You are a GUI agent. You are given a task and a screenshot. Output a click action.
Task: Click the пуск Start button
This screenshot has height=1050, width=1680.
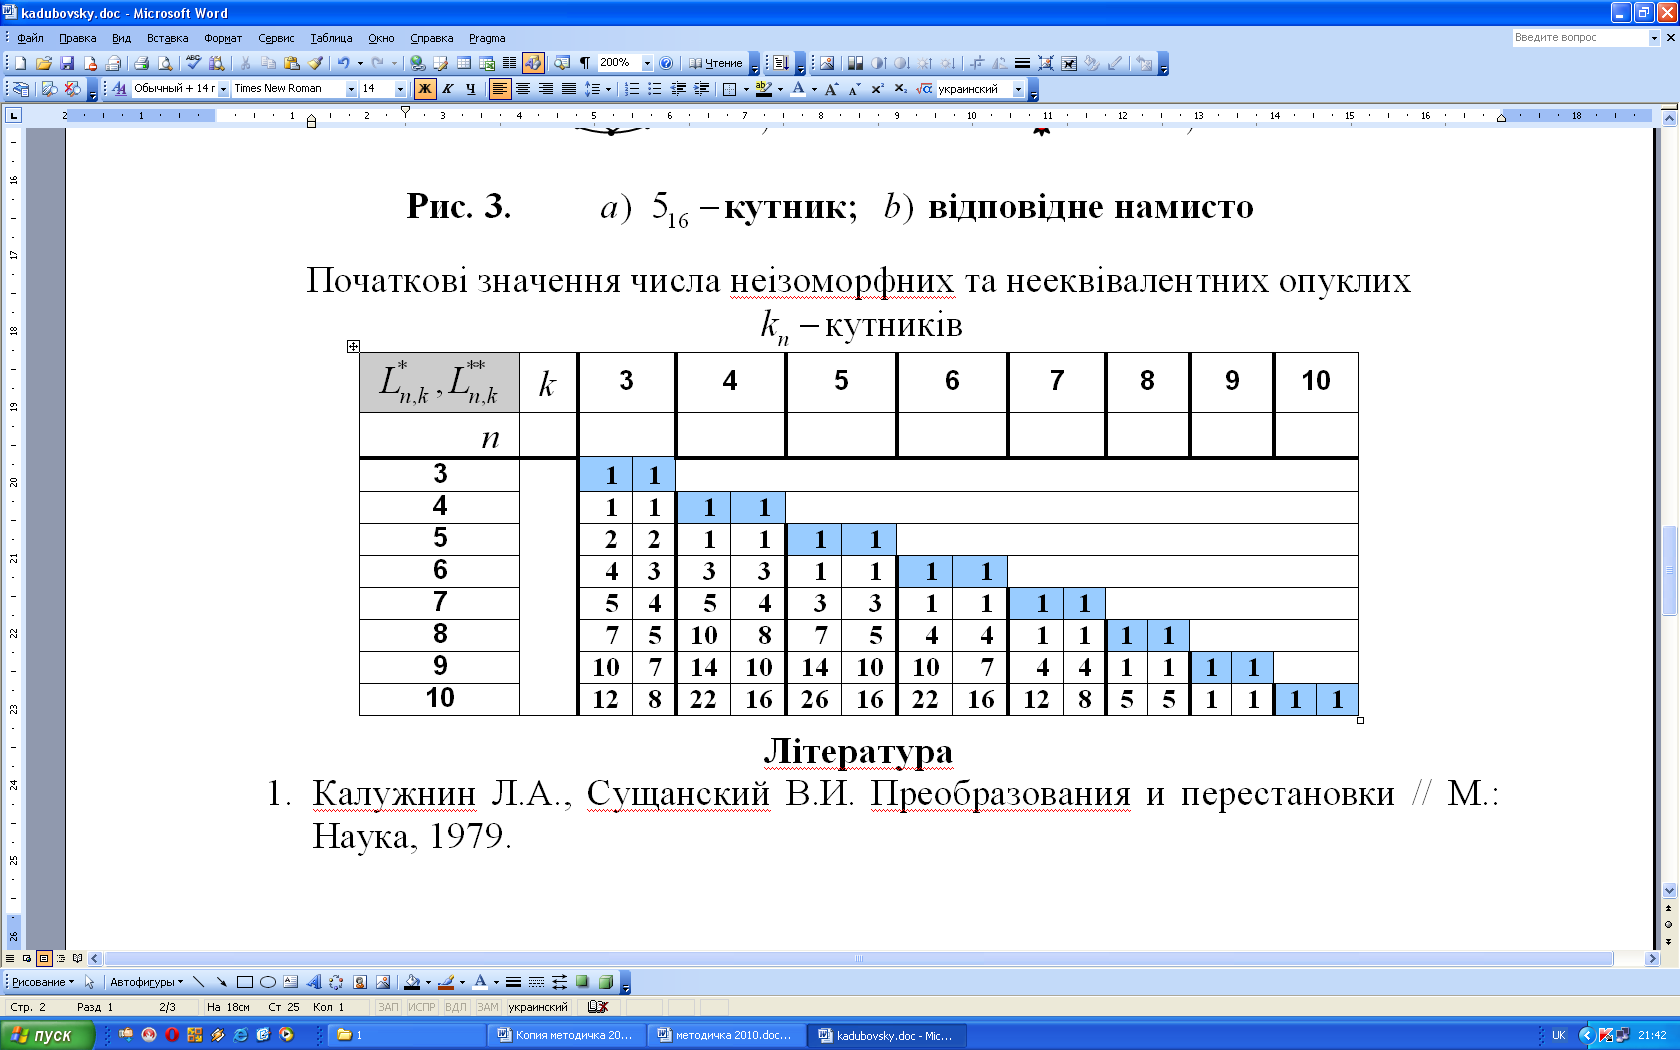[46, 1035]
